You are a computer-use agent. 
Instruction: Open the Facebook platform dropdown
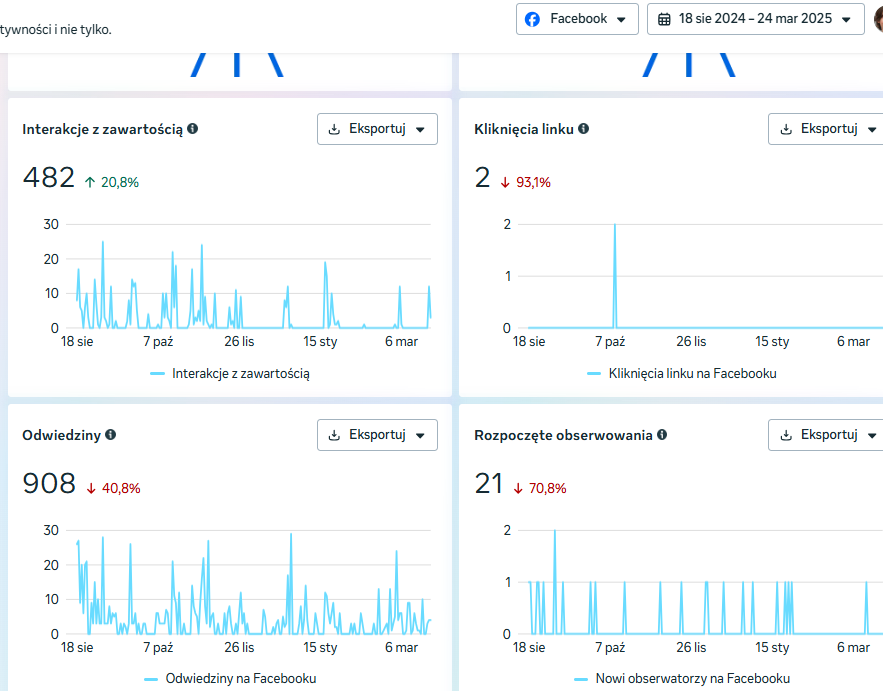(577, 19)
